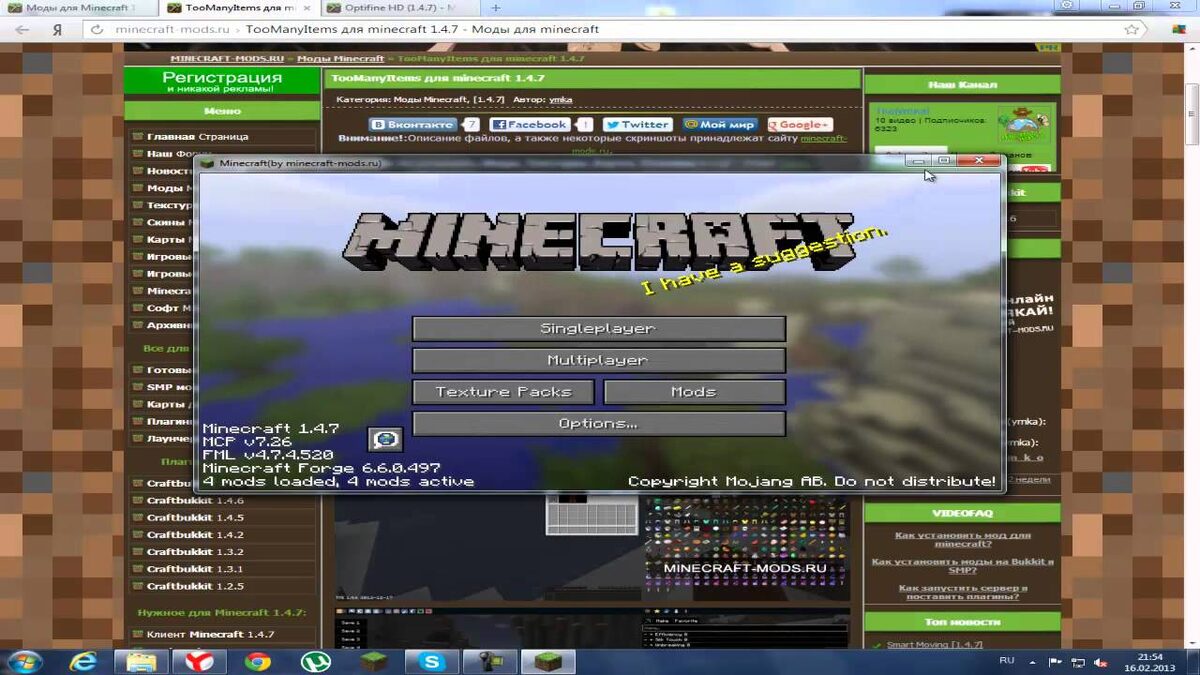
Task: Open 'Текстуры' item in site menu
Action: coord(170,205)
